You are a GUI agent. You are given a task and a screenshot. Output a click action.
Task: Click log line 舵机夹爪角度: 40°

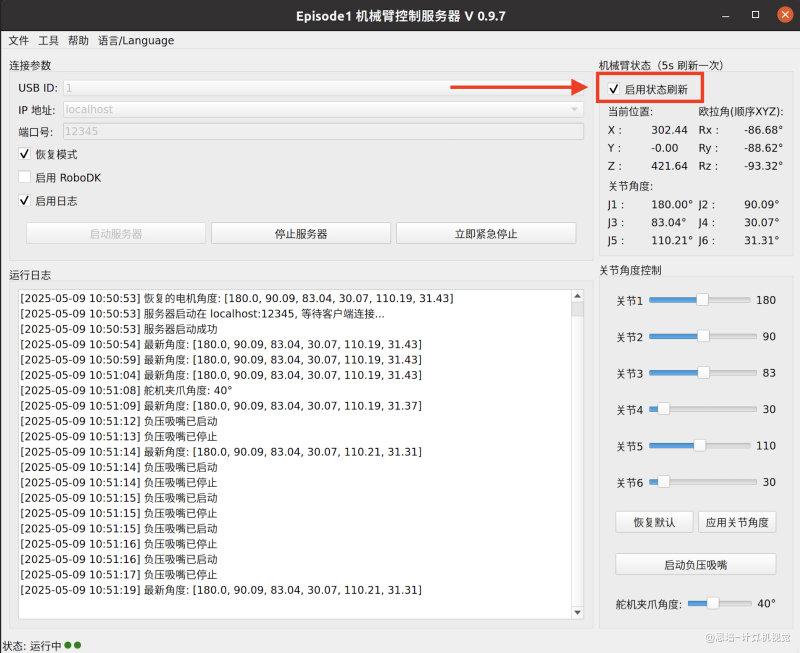tap(126, 390)
